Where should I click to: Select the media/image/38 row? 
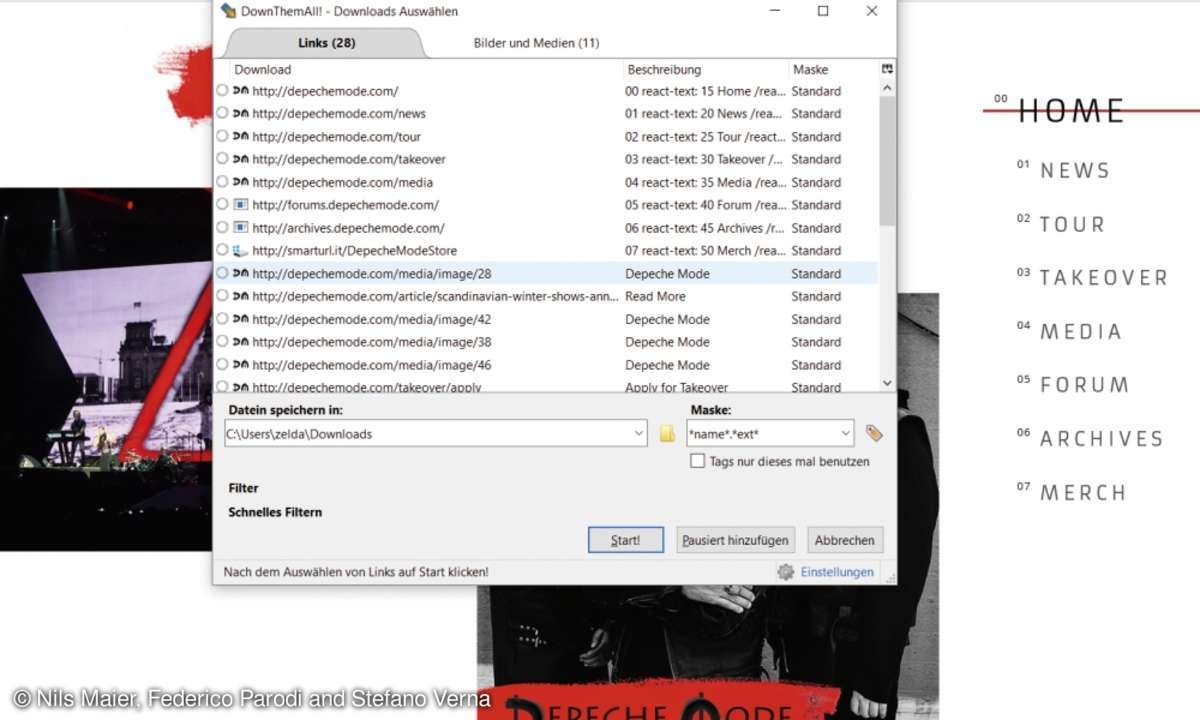coord(546,342)
